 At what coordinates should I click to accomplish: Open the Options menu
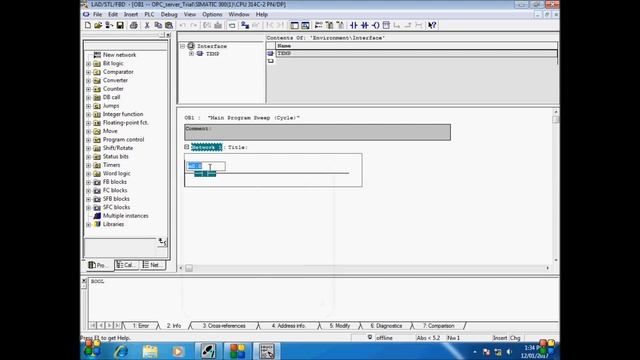(212, 14)
